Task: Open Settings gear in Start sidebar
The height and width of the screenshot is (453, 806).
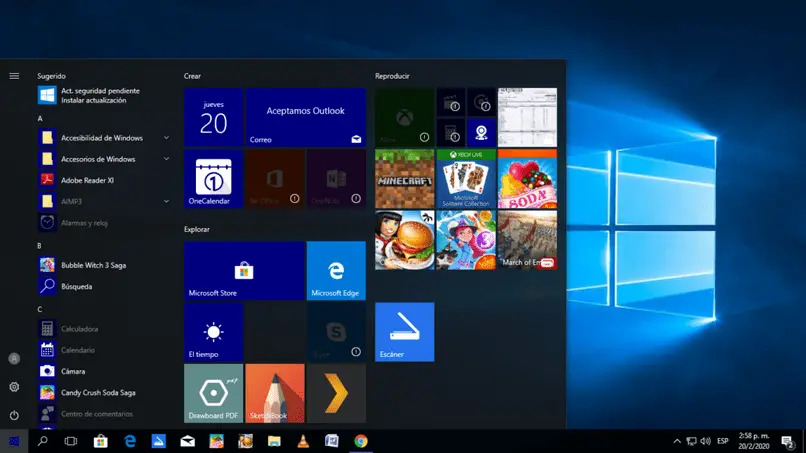Action: tap(14, 387)
